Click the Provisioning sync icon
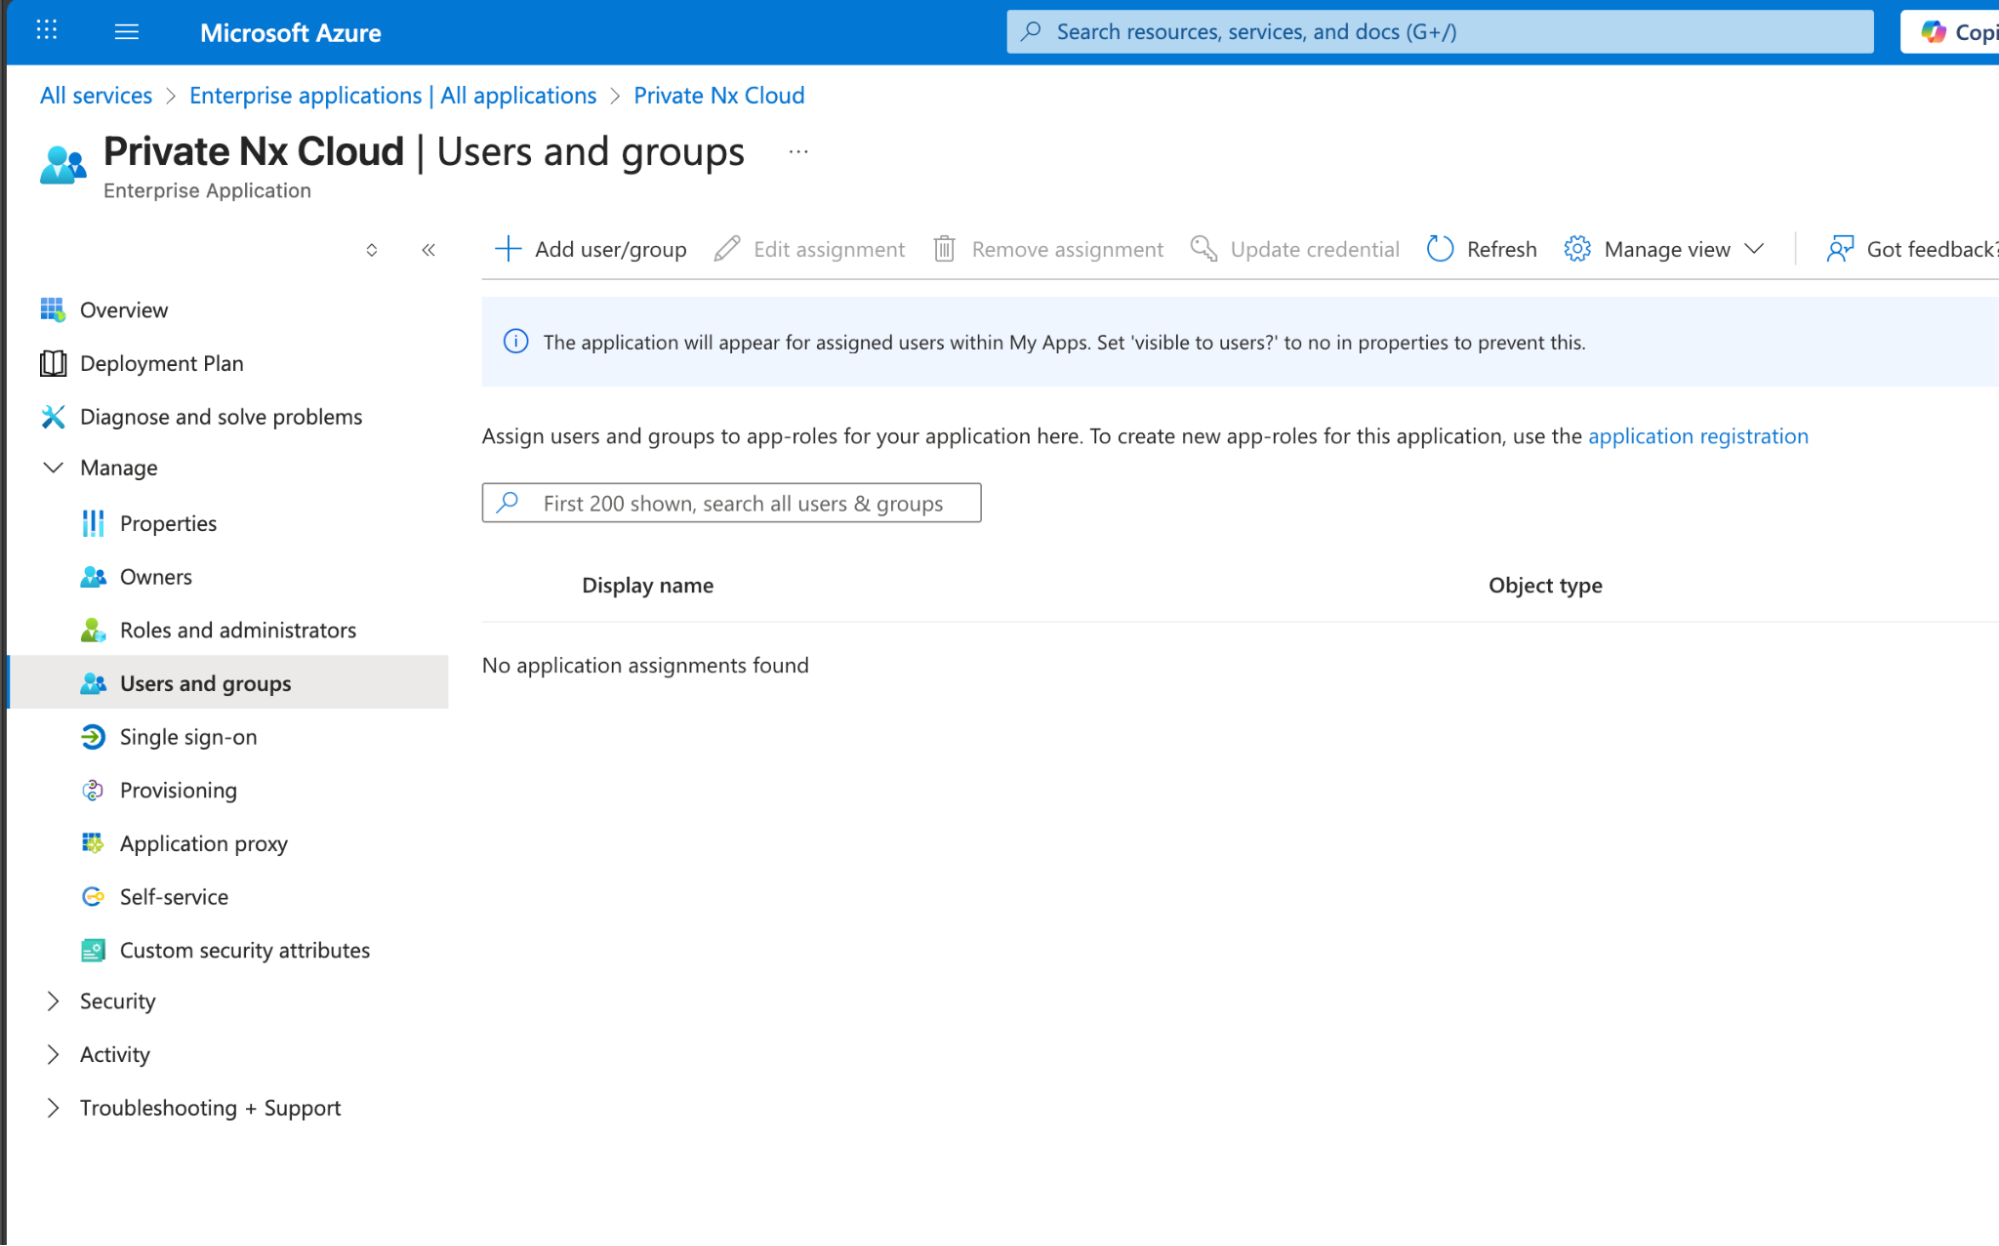 (x=93, y=790)
